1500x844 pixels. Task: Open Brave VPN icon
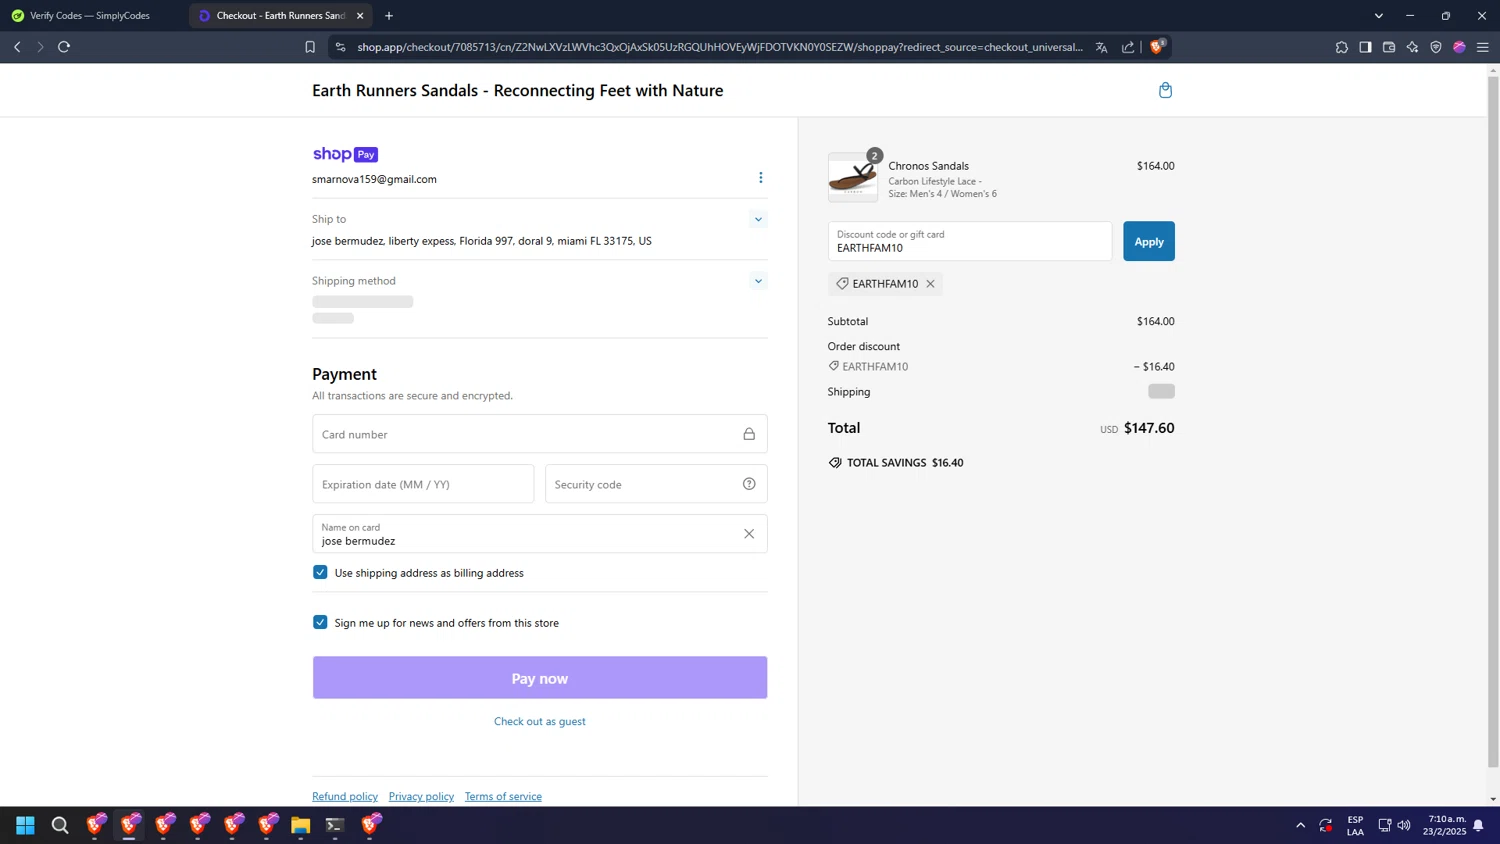click(x=1436, y=47)
